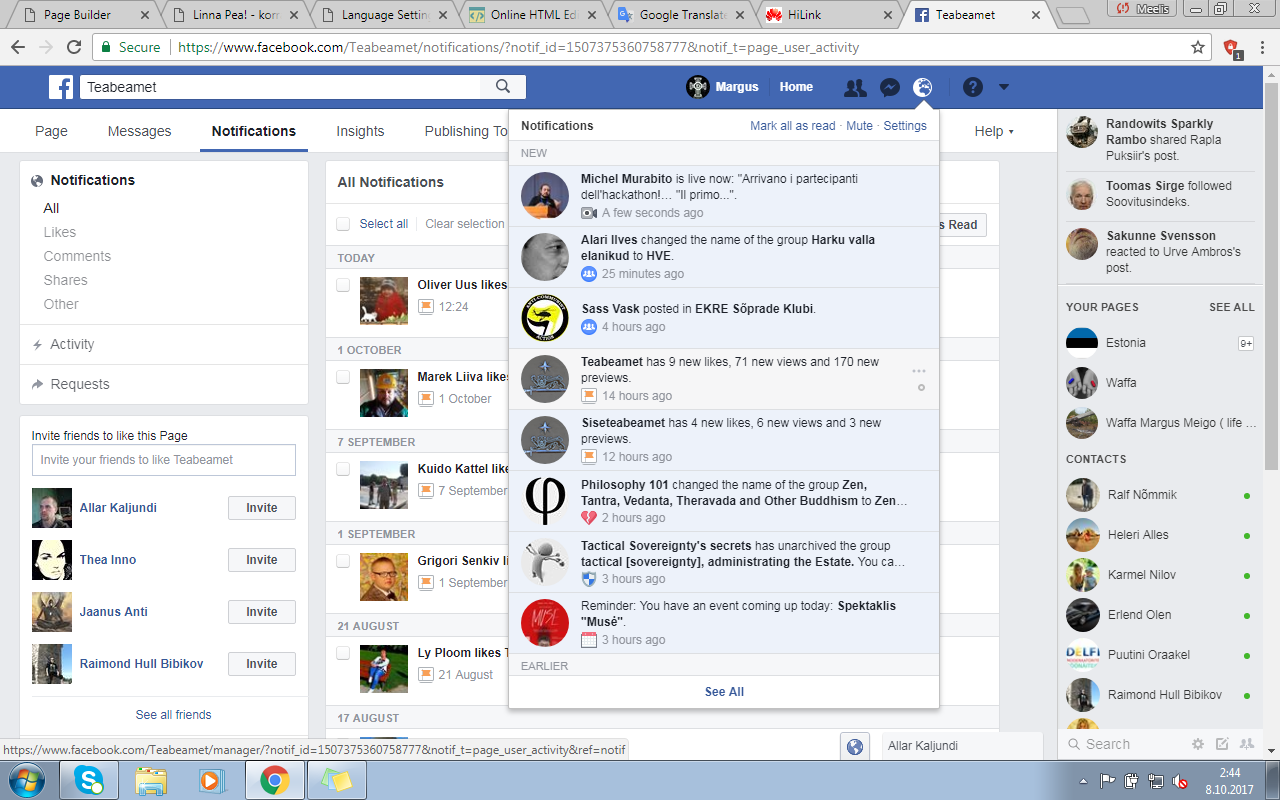Click the Facebook logo icon
The width and height of the screenshot is (1280, 800).
pyautogui.click(x=61, y=87)
